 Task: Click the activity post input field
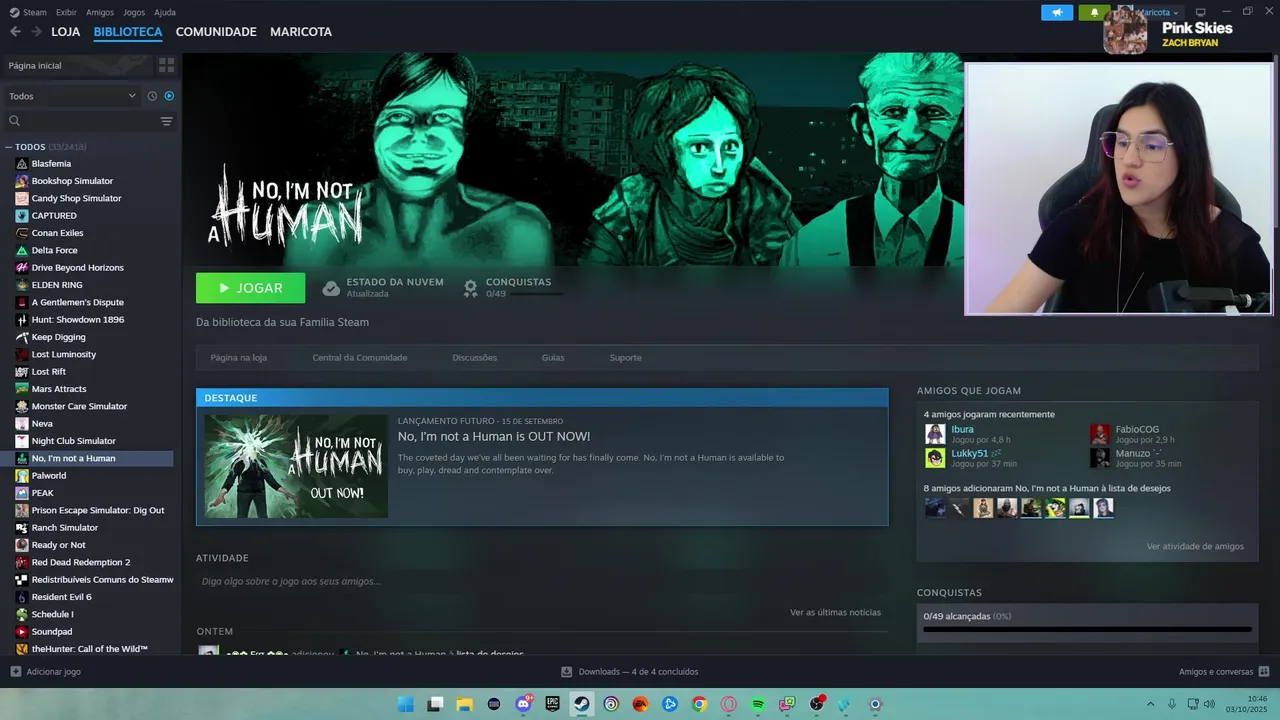tap(542, 581)
